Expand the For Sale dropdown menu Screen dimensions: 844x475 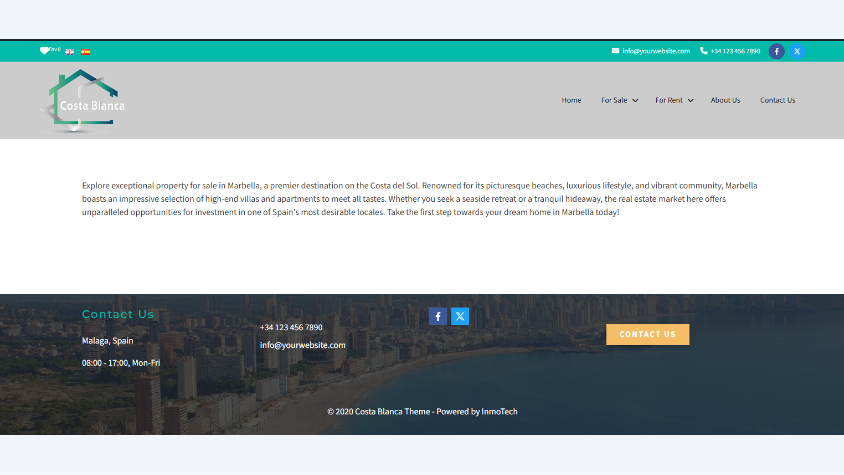tap(619, 100)
